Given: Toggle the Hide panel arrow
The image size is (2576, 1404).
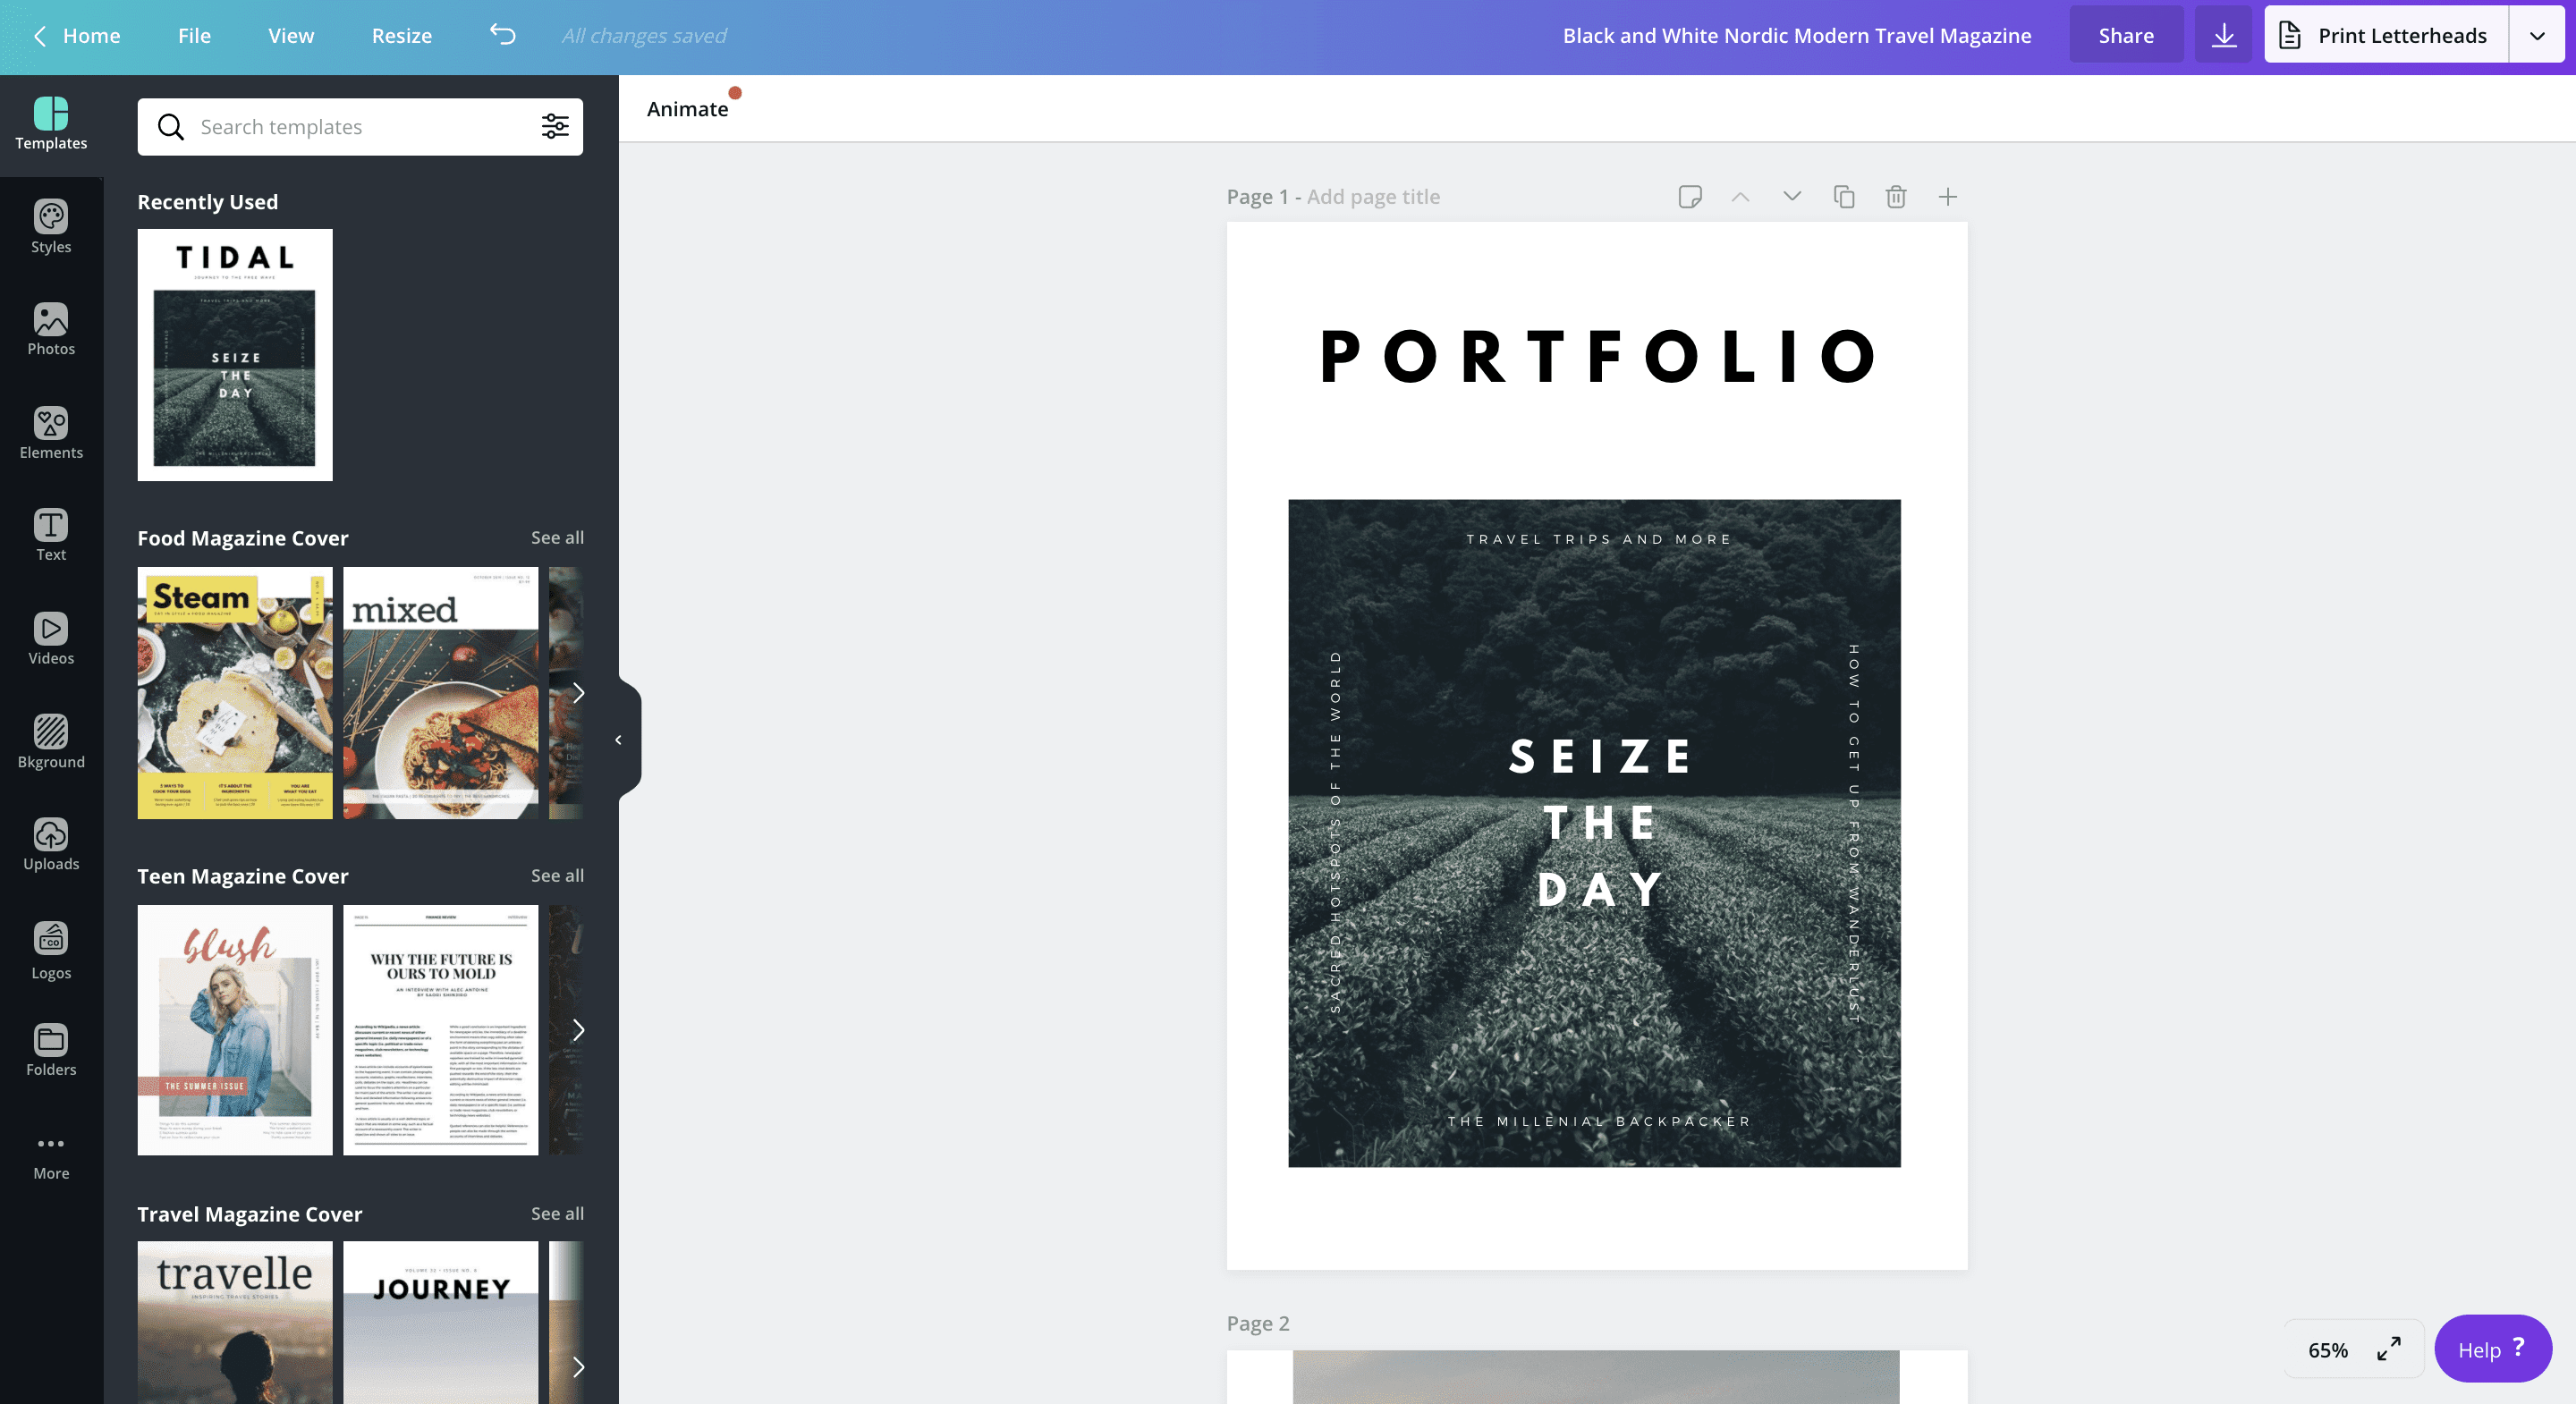Looking at the screenshot, I should pyautogui.click(x=619, y=740).
